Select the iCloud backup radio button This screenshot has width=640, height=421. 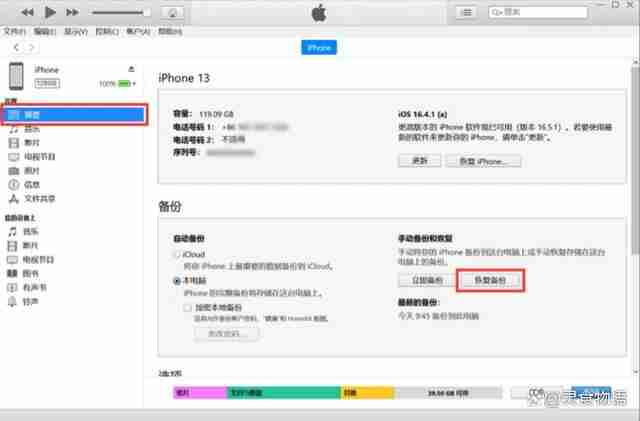click(x=176, y=254)
